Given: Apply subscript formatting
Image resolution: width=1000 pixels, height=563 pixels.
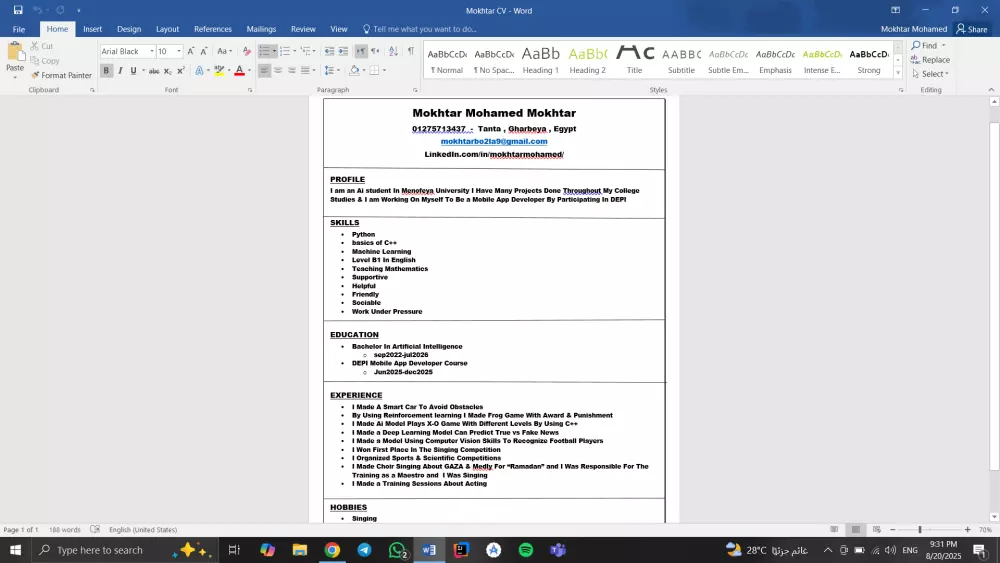Looking at the screenshot, I should 167,71.
